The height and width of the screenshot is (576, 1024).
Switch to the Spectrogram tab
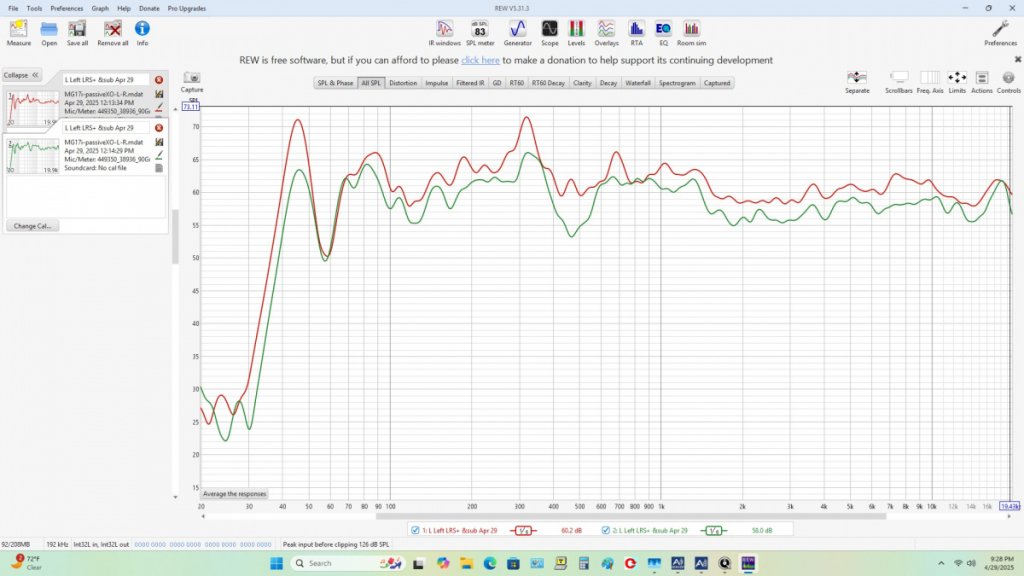click(677, 83)
